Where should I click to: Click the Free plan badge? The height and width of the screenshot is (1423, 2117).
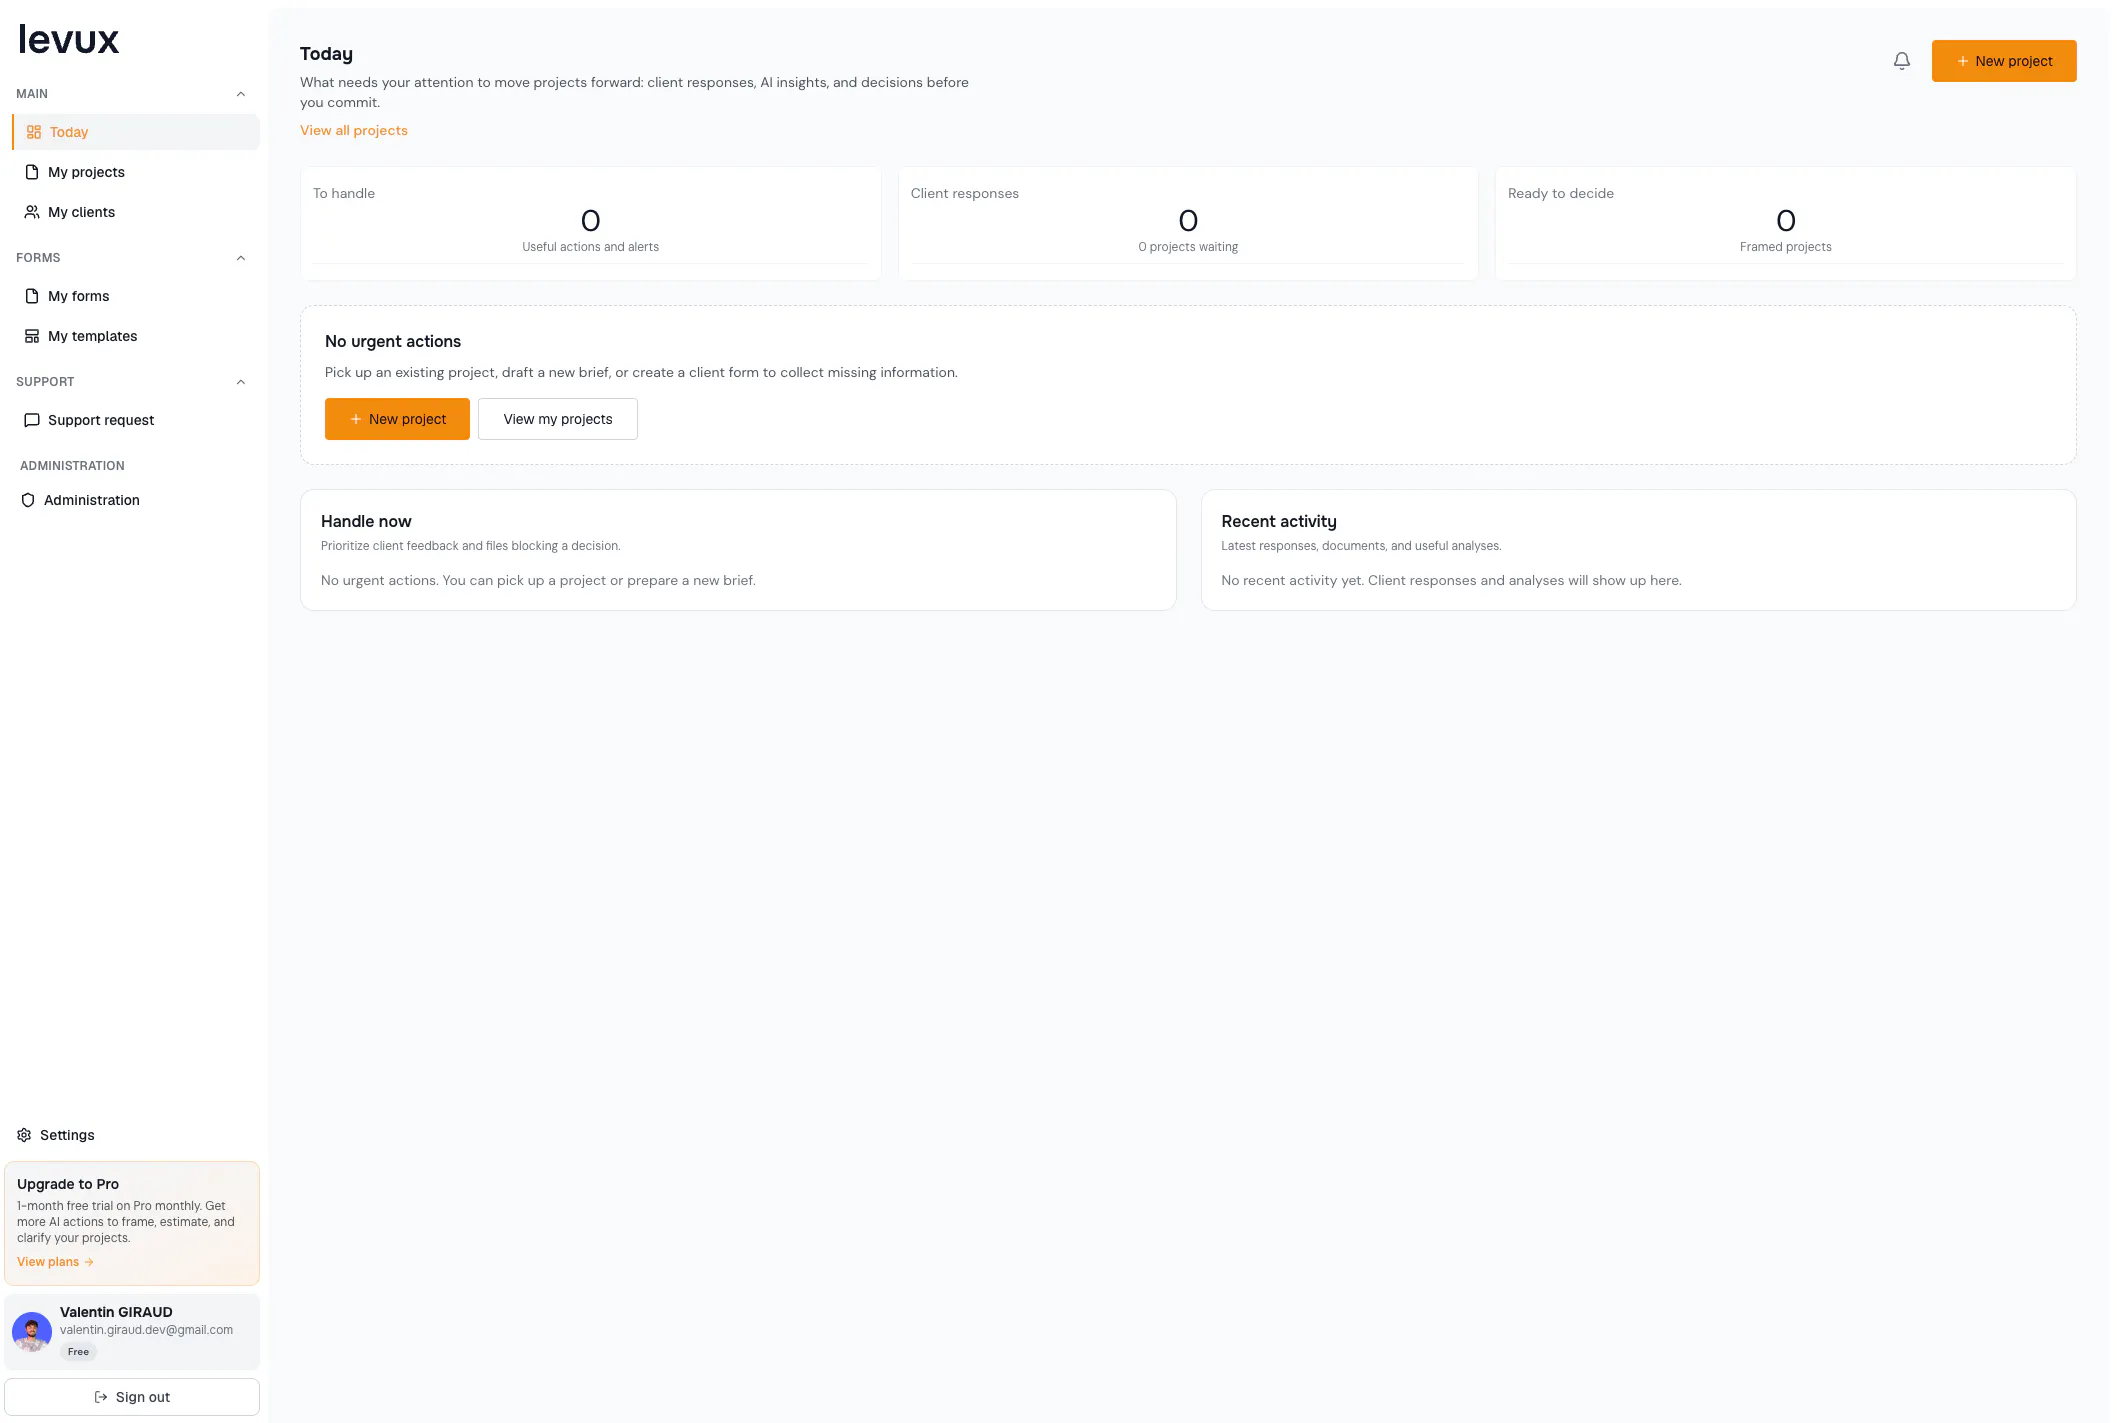coord(78,1352)
